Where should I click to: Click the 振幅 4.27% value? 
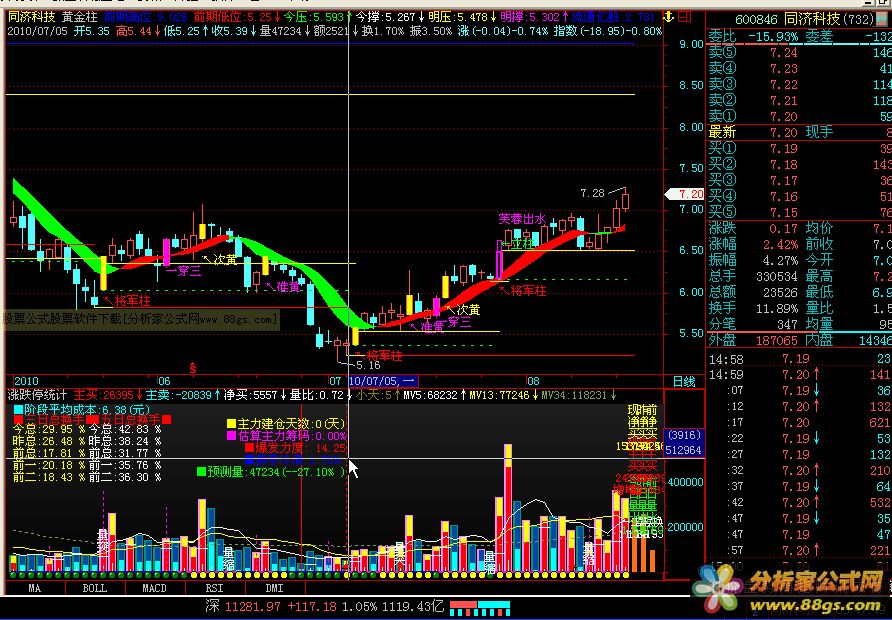pyautogui.click(x=780, y=260)
